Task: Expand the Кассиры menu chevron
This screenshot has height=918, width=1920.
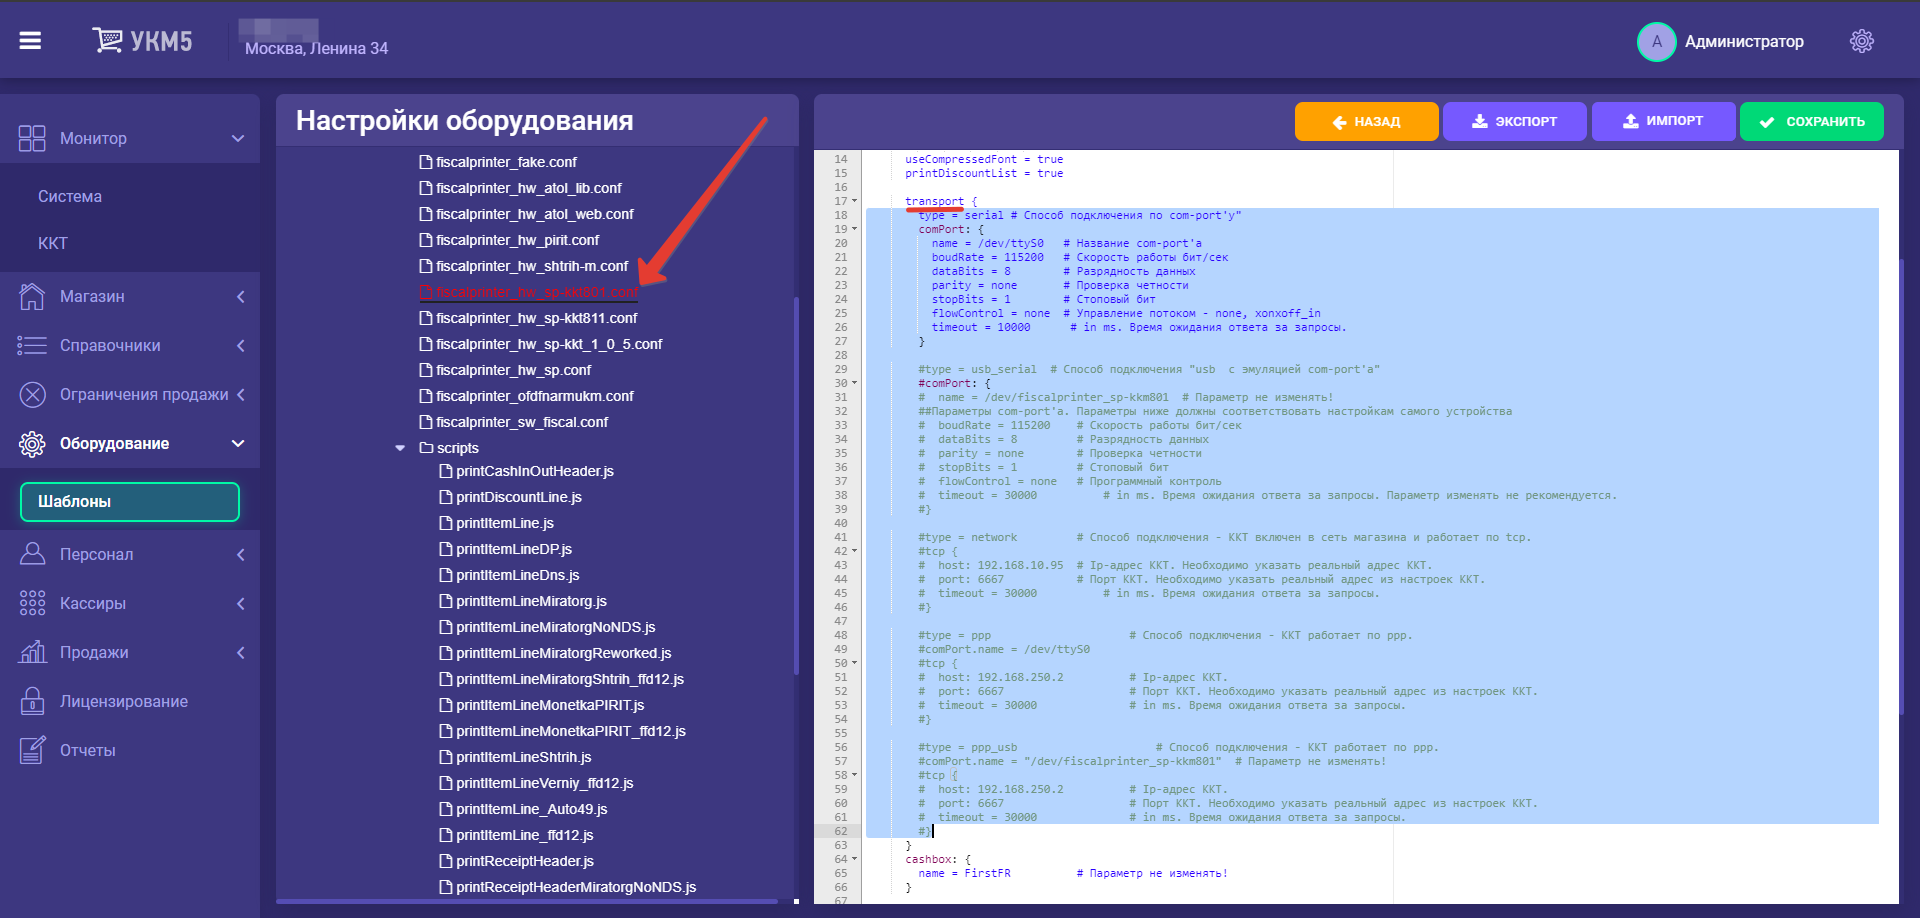Action: tap(240, 603)
